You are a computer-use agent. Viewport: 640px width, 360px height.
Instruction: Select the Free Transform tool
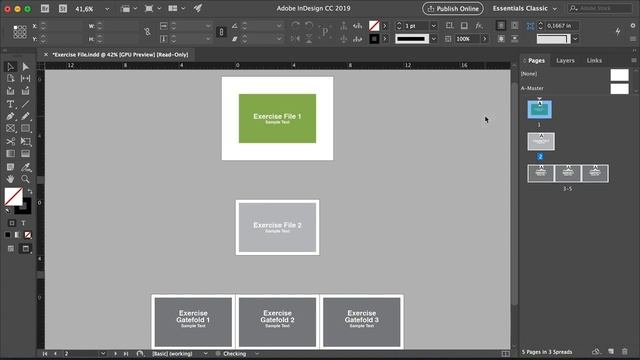point(25,142)
